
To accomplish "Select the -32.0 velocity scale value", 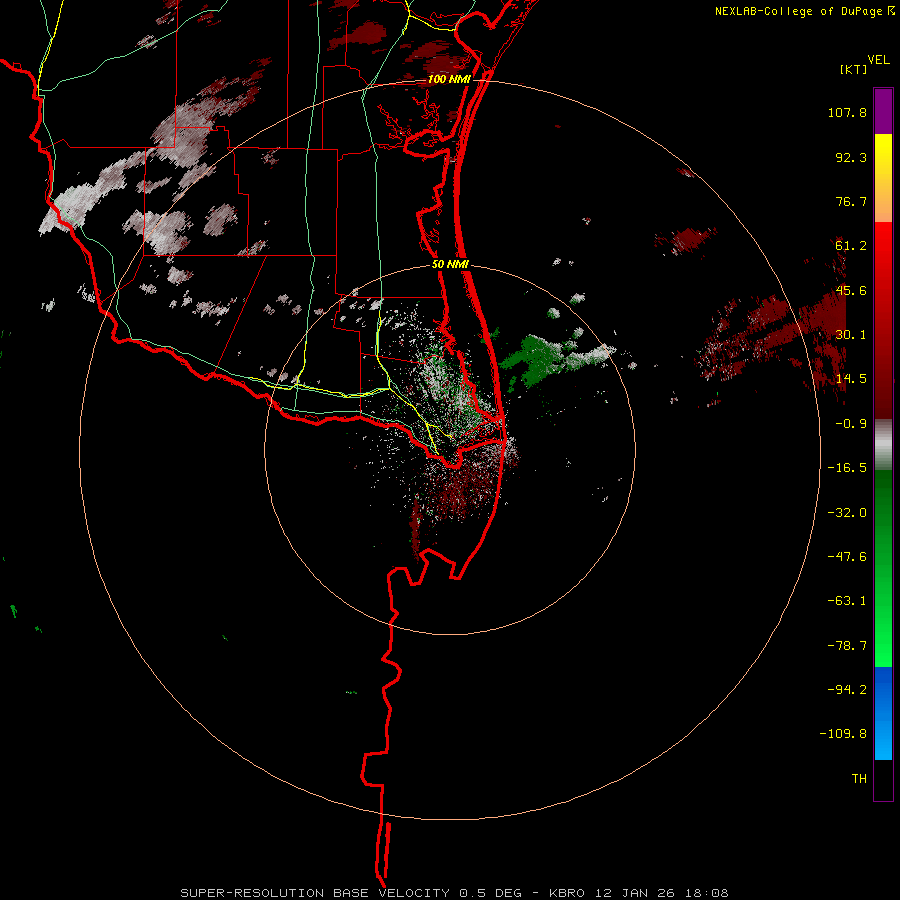I will 847,513.
